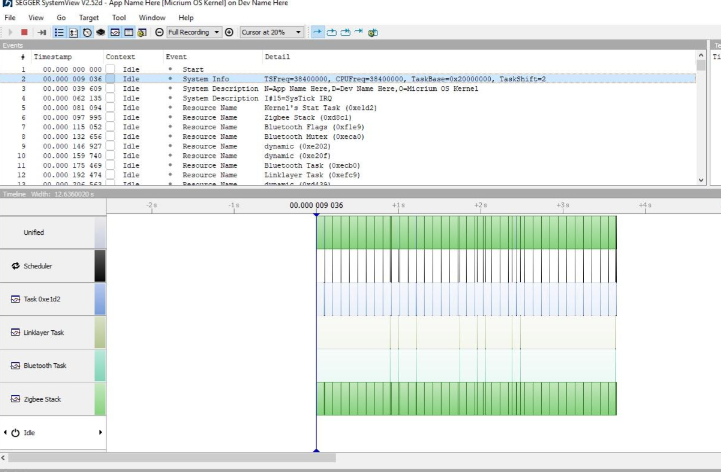Viewport: 721px width, 472px height.
Task: Expand the Idle row right arrow
Action: (100, 432)
